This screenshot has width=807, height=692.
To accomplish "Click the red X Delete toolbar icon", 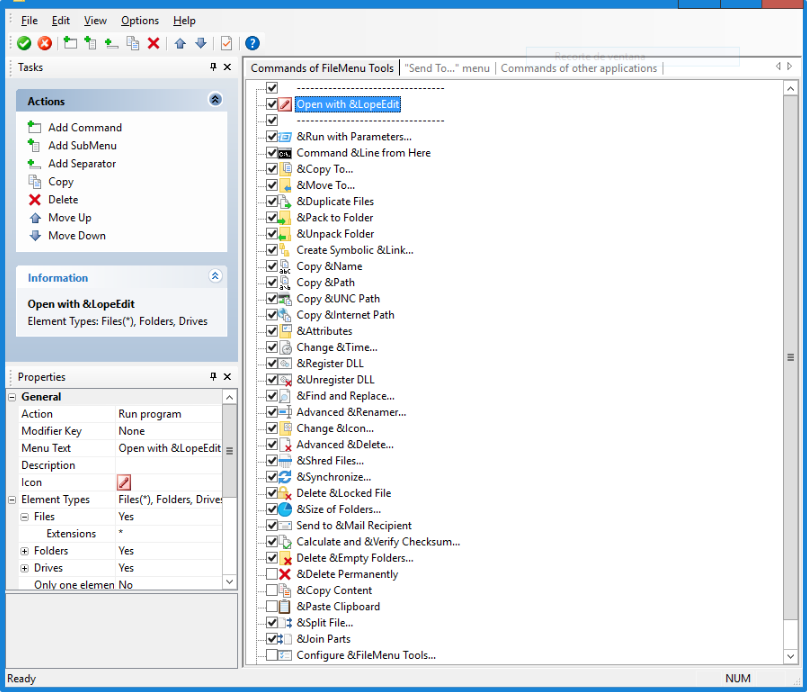I will [x=153, y=43].
